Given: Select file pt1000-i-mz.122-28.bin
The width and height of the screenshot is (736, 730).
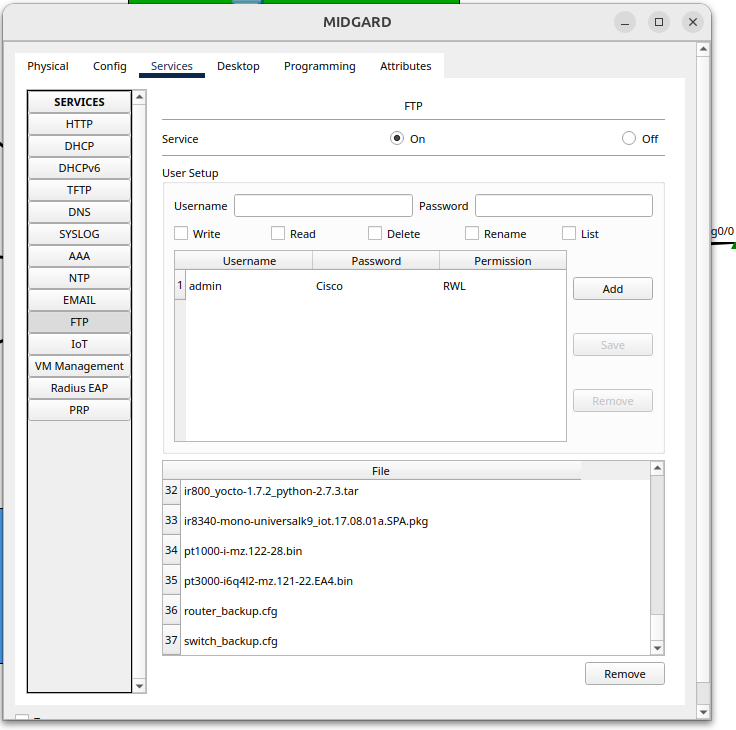Looking at the screenshot, I should 381,551.
